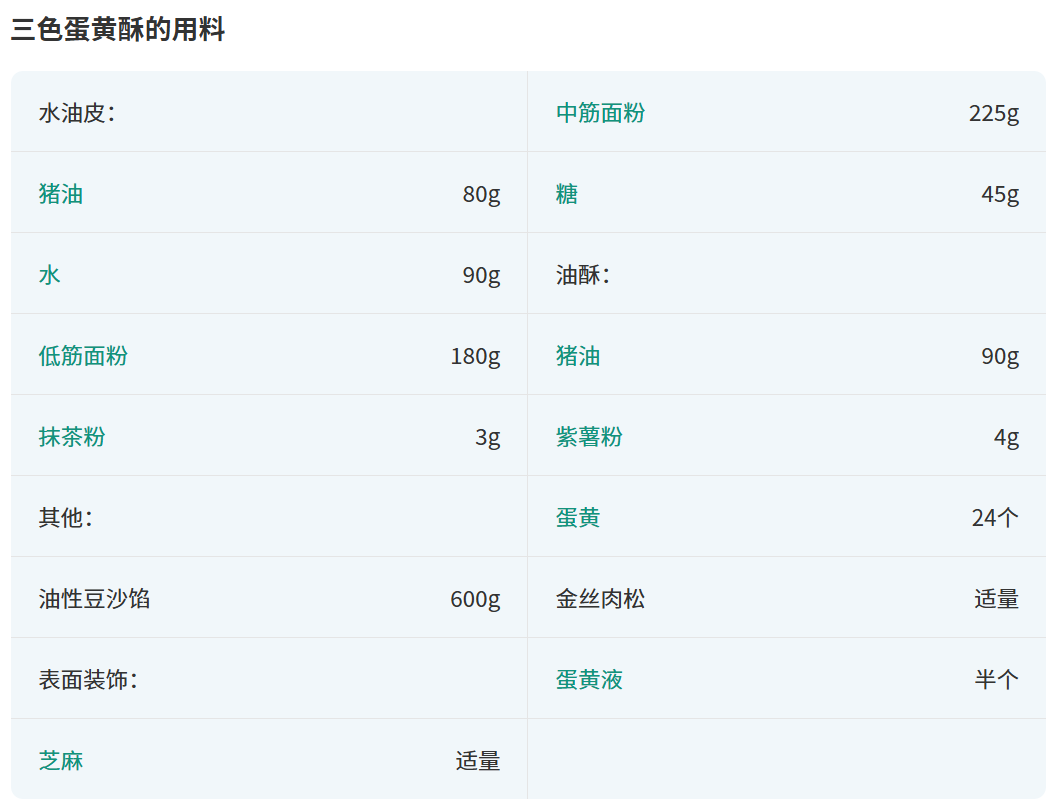1056x810 pixels.
Task: Click the 表面装饰 section label
Action: pyautogui.click(x=87, y=680)
